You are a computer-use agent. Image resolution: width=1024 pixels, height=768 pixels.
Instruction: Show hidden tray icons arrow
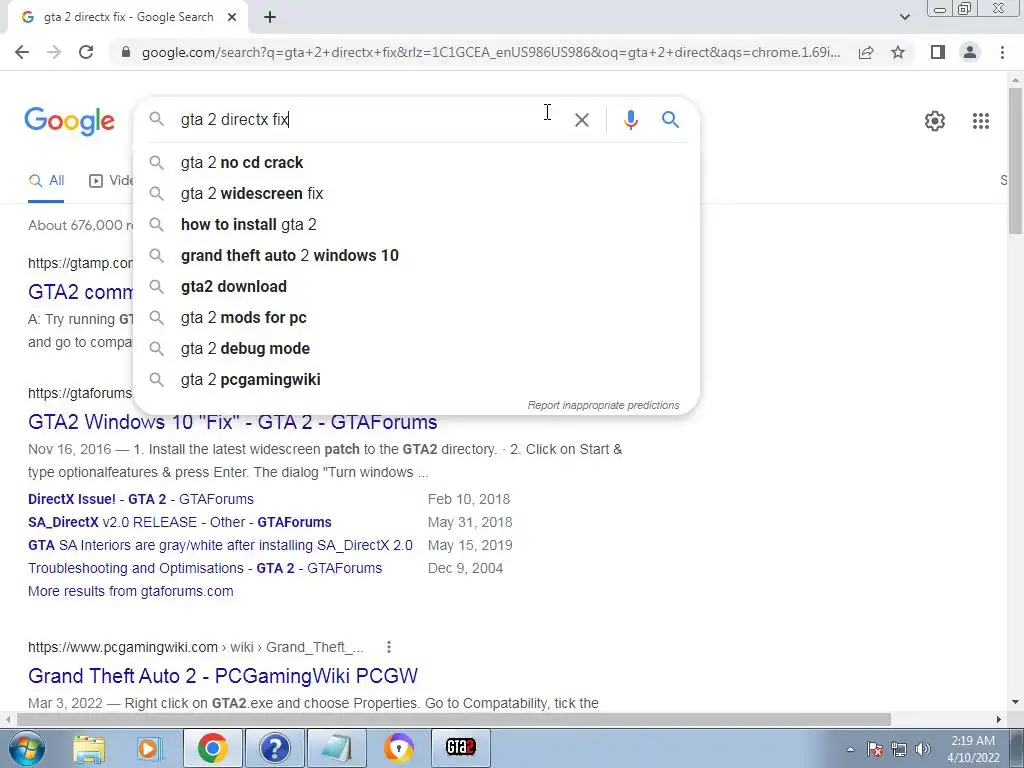coord(850,749)
